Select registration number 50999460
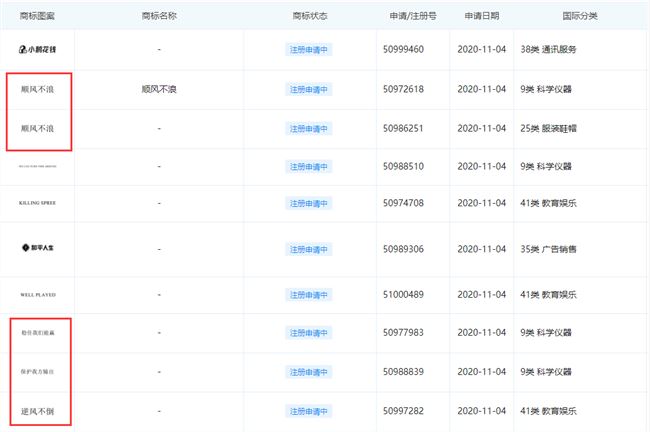The height and width of the screenshot is (432, 650). (x=403, y=49)
